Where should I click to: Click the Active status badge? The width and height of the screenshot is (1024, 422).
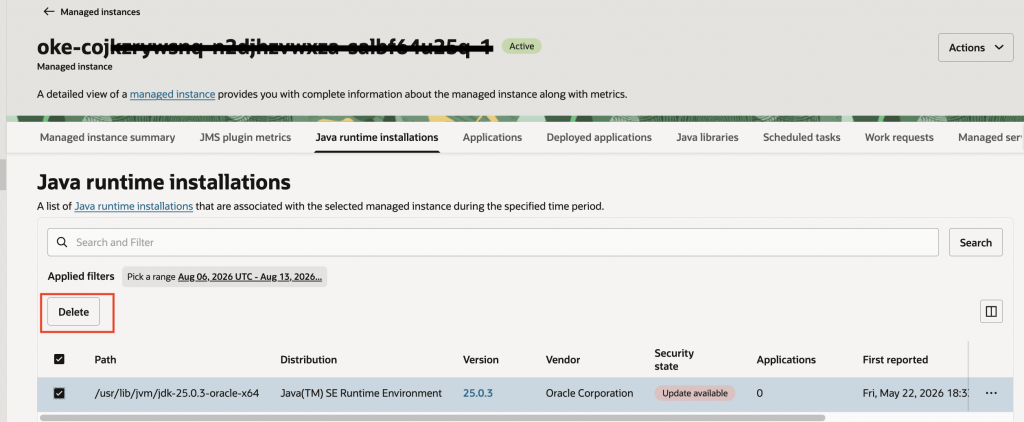pos(522,46)
